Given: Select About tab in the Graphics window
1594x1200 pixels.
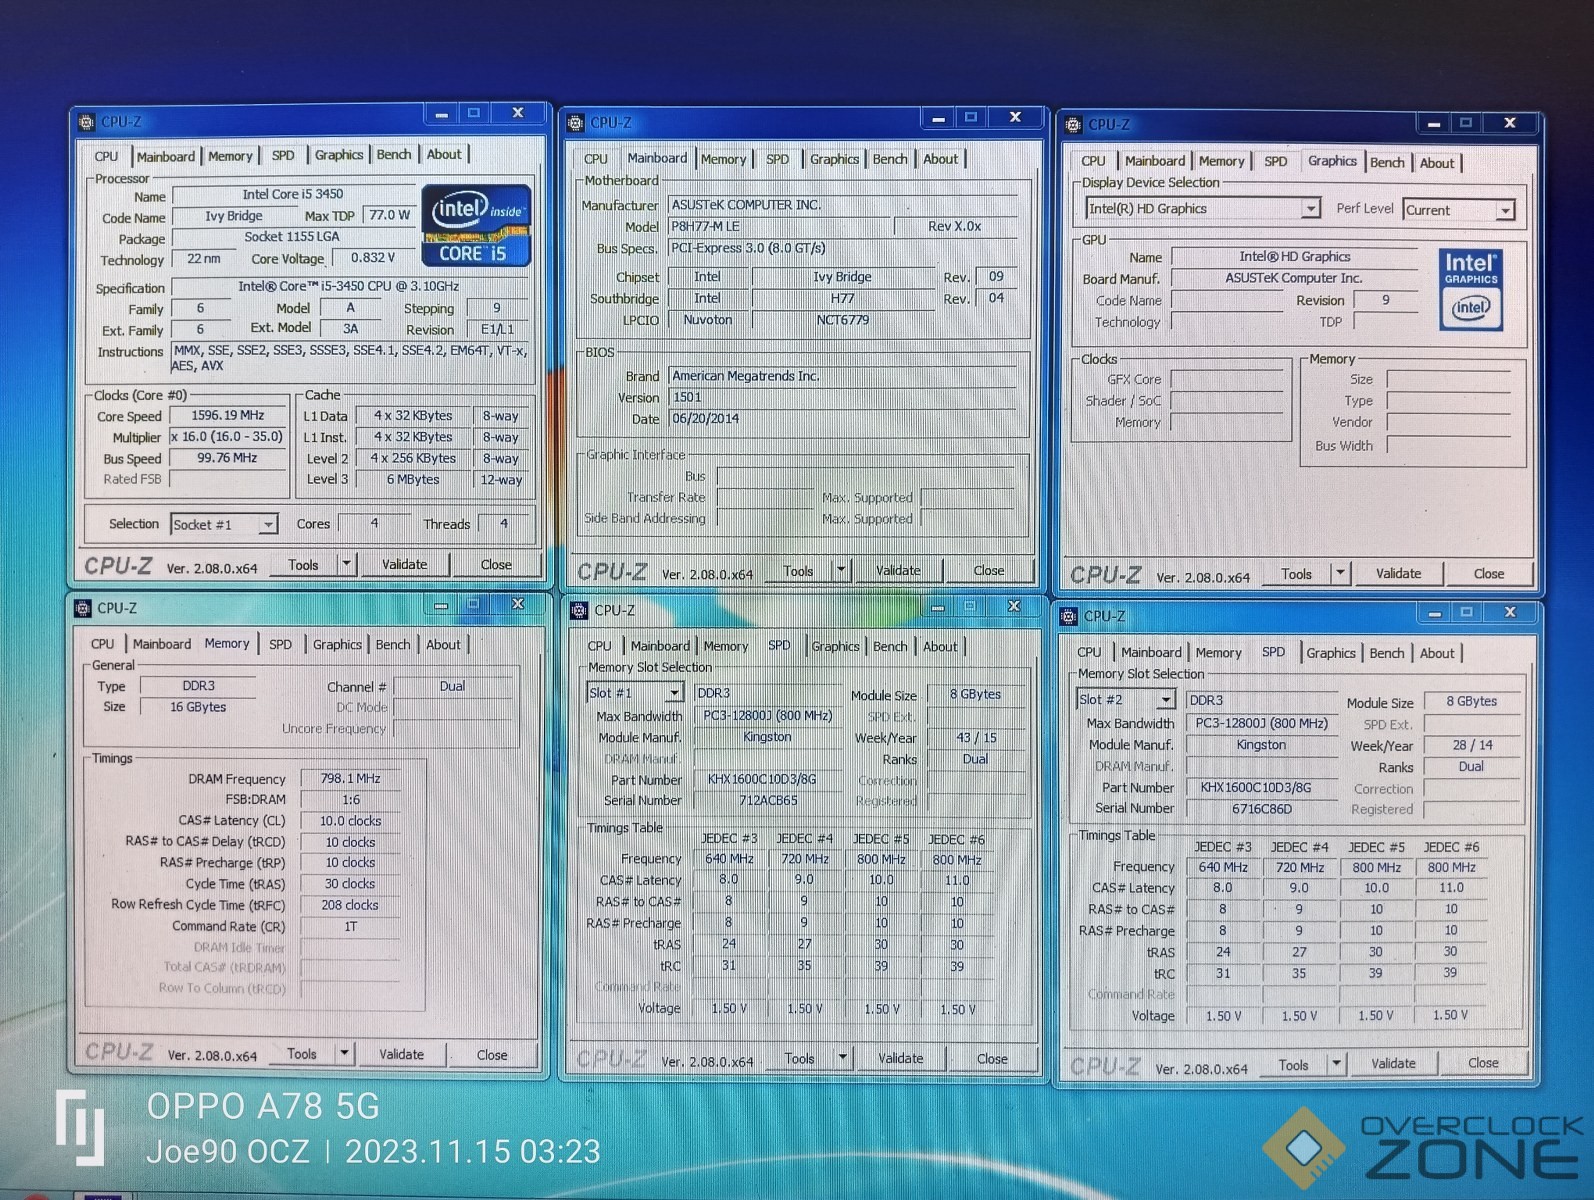Looking at the screenshot, I should point(1436,163).
